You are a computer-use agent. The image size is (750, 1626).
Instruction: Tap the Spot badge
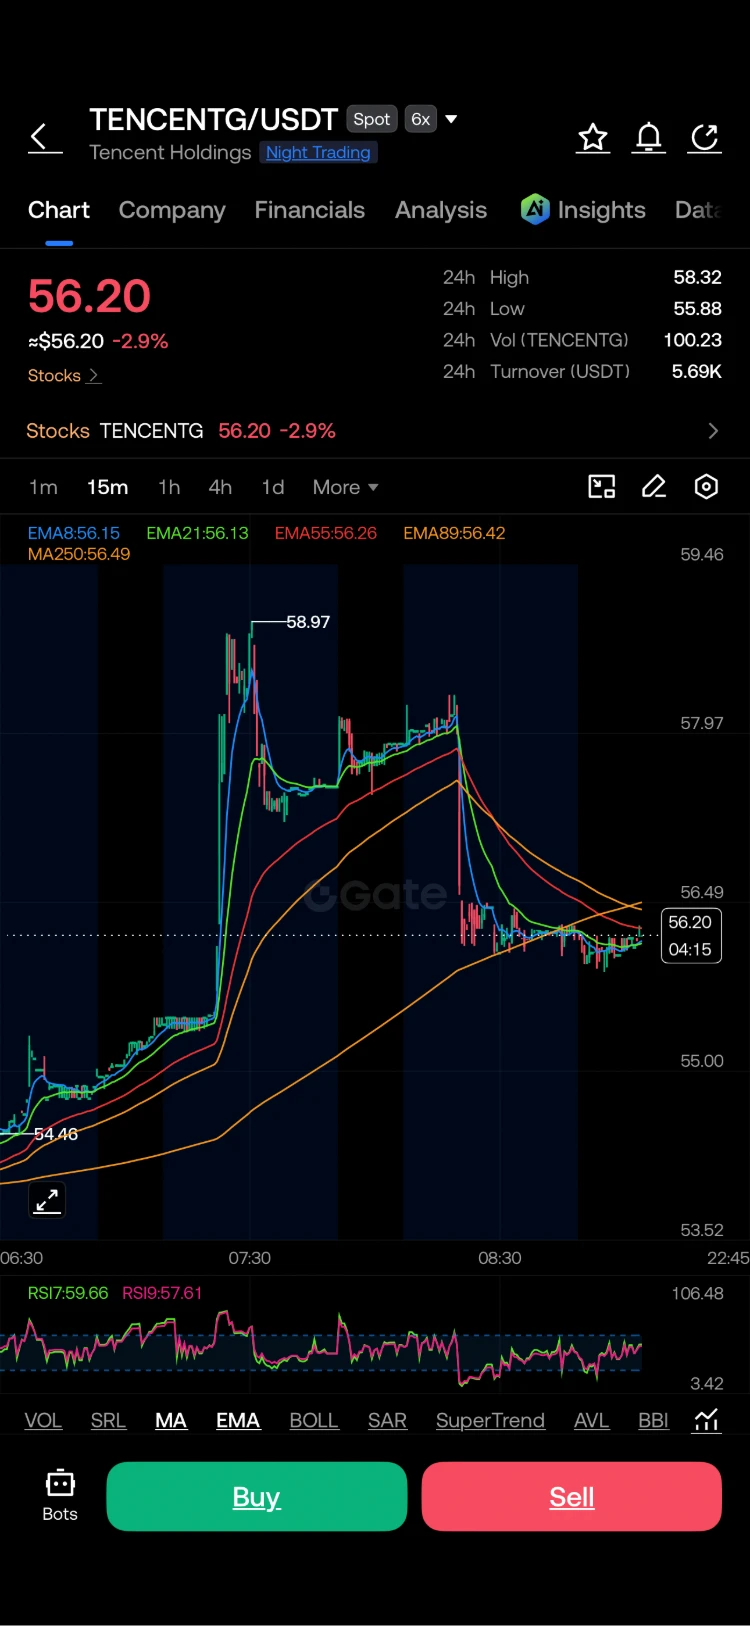coord(372,119)
